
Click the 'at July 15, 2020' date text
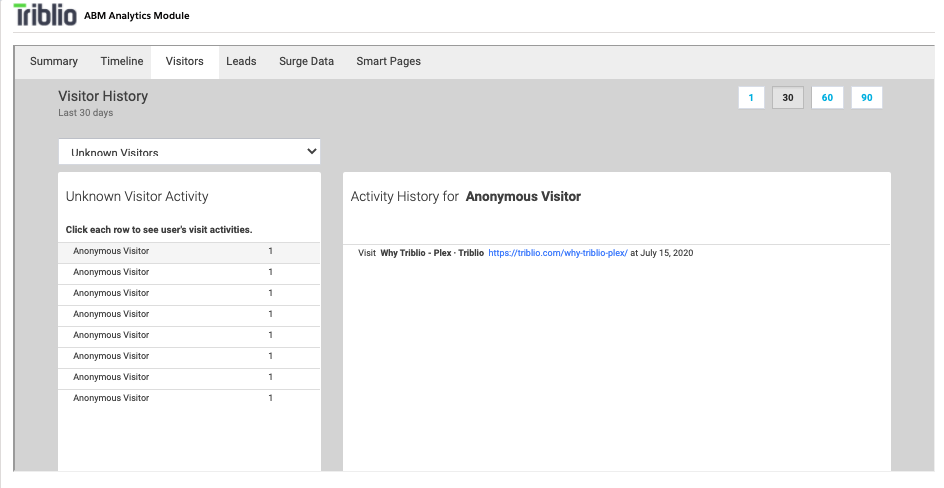pyautogui.click(x=662, y=253)
